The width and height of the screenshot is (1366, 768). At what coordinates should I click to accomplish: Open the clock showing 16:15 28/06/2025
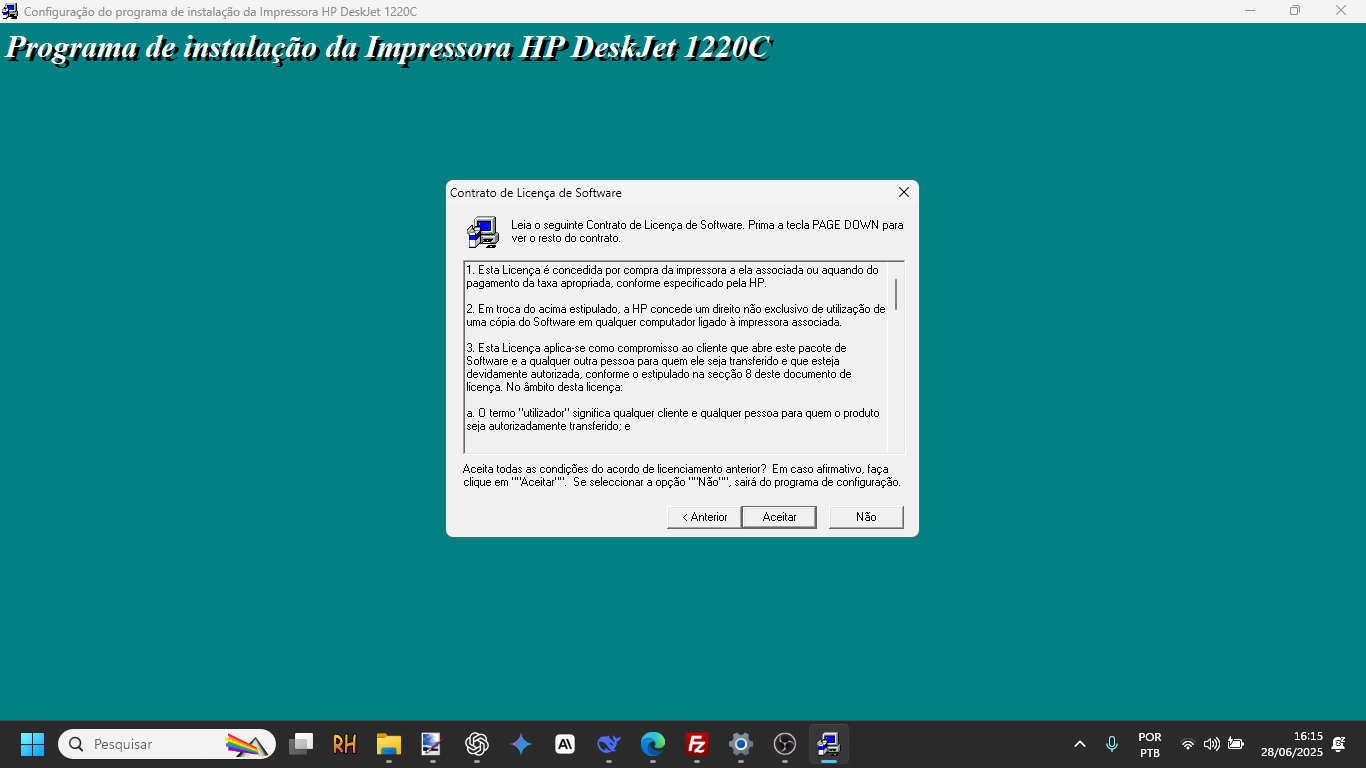1291,744
